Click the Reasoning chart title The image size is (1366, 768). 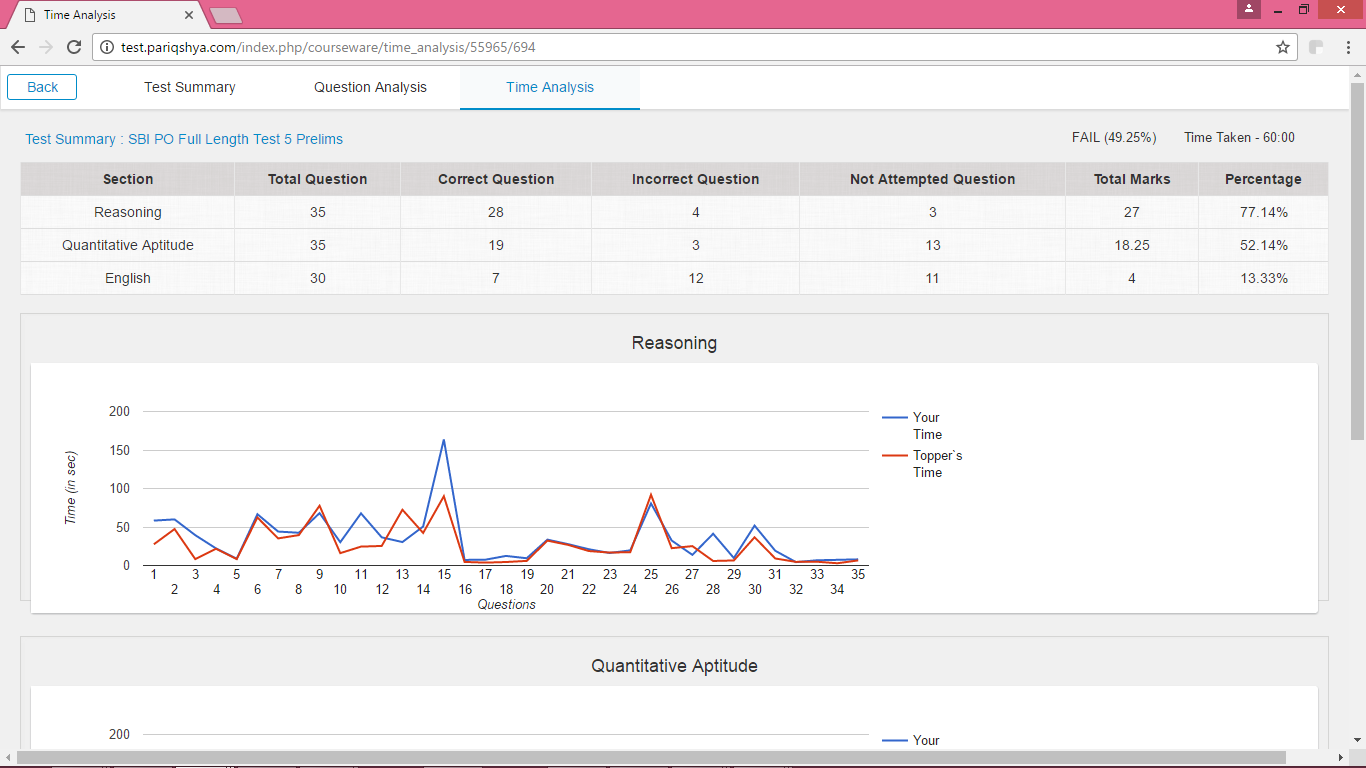click(x=674, y=343)
